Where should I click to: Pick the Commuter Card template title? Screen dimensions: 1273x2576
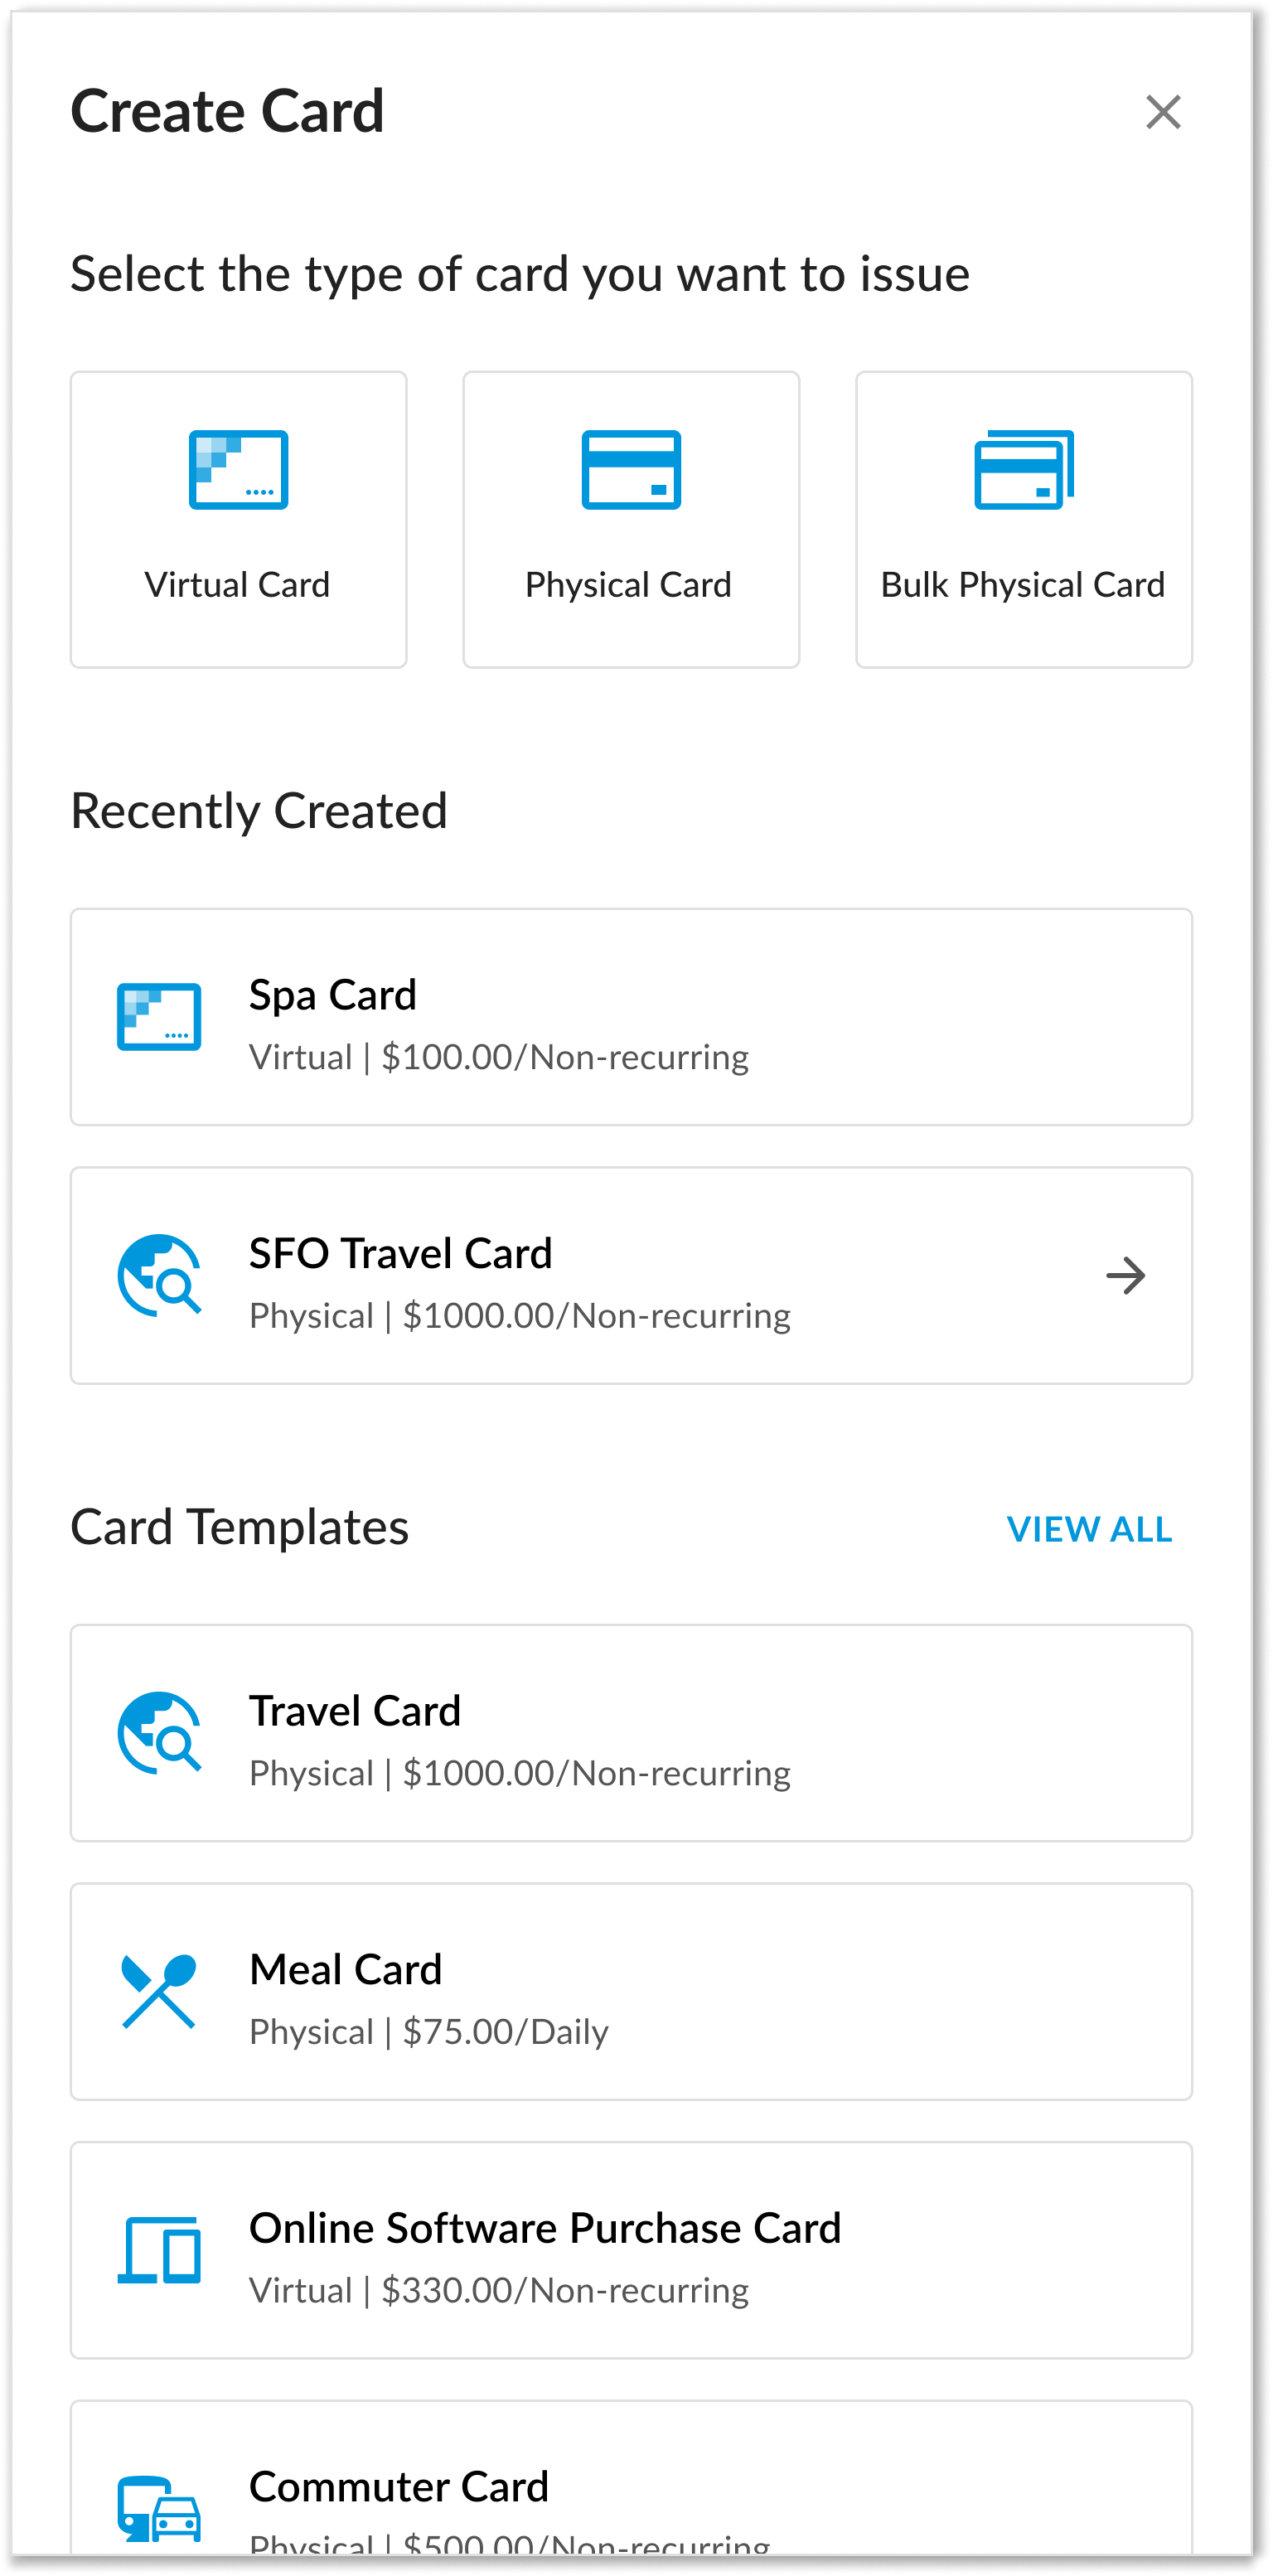pyautogui.click(x=398, y=2486)
